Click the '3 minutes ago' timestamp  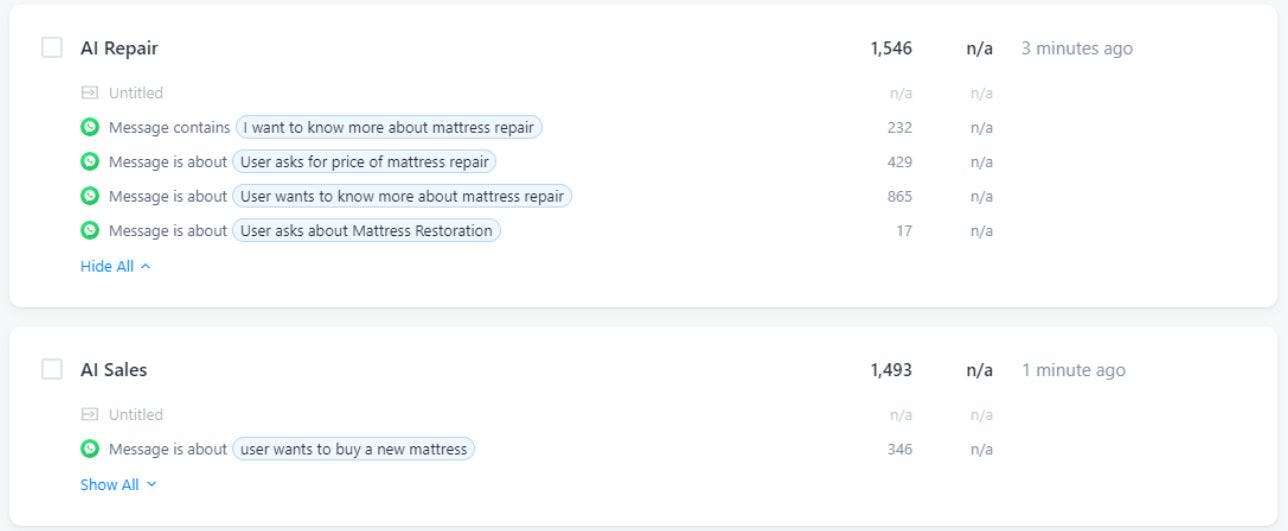click(1077, 48)
